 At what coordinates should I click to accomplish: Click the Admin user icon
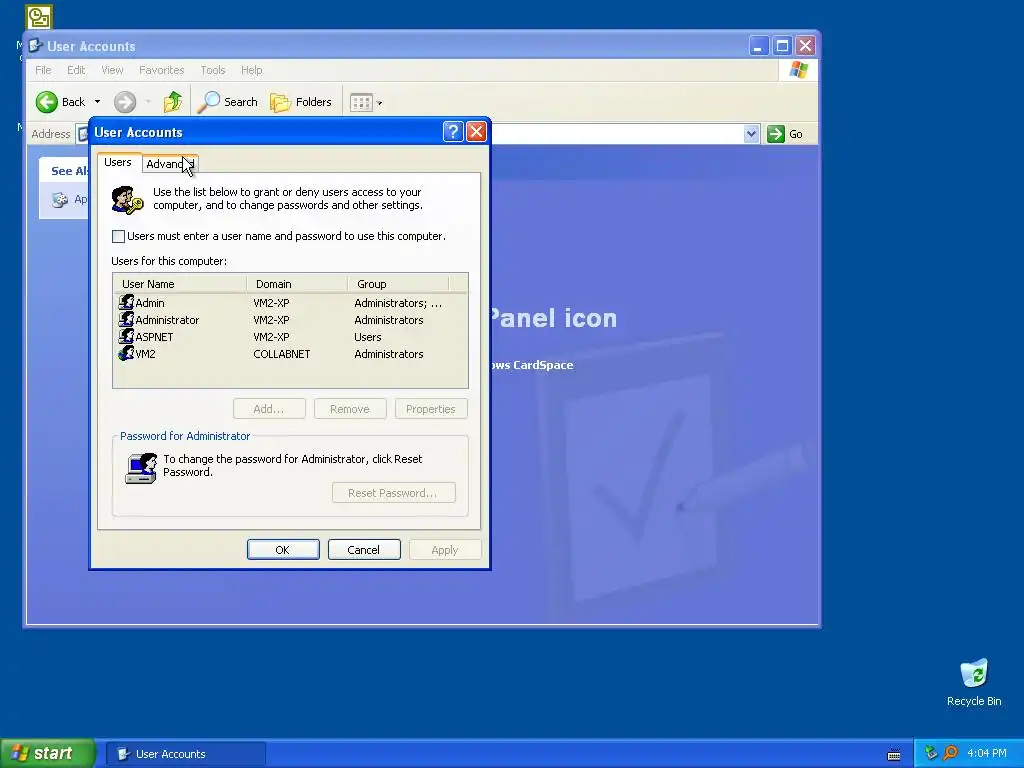coord(126,302)
